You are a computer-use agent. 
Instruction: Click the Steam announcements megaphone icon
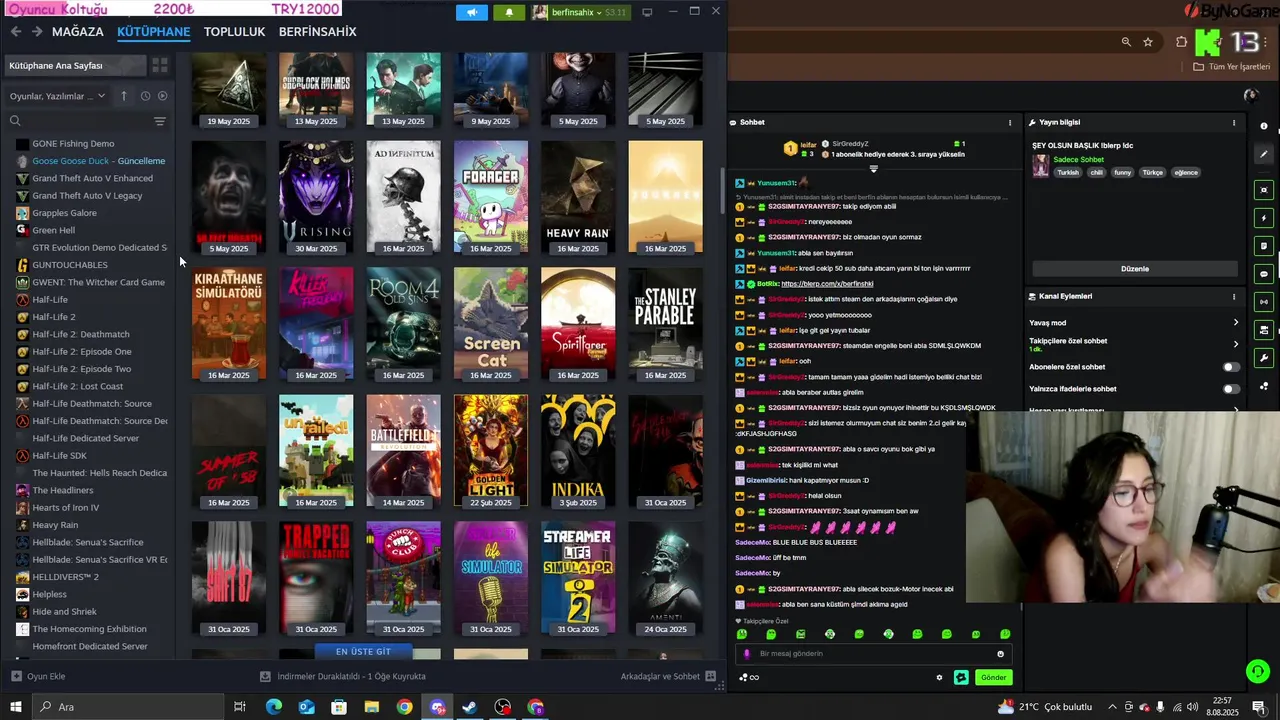(472, 12)
